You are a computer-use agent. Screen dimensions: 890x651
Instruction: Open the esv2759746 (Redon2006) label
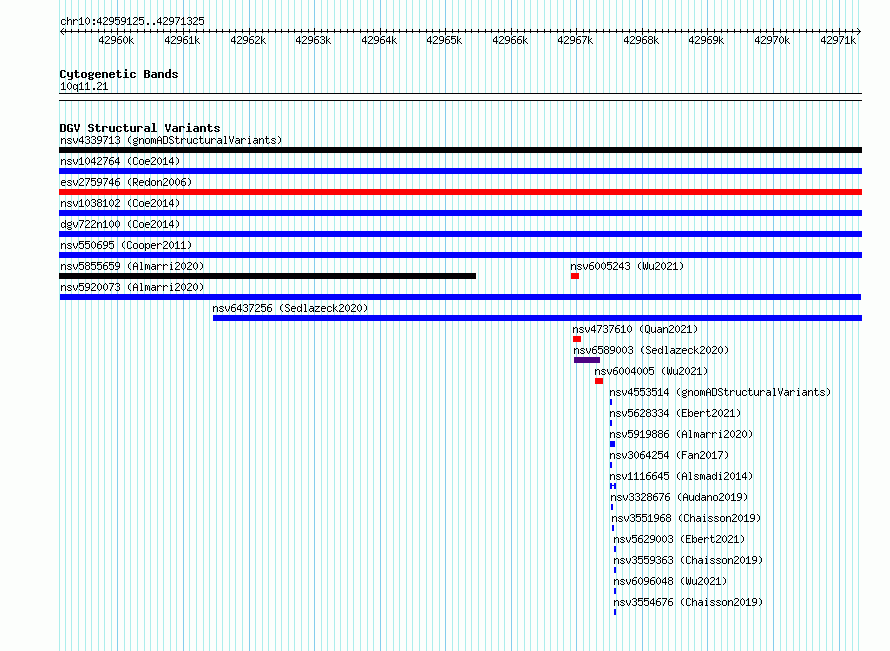click(x=126, y=182)
